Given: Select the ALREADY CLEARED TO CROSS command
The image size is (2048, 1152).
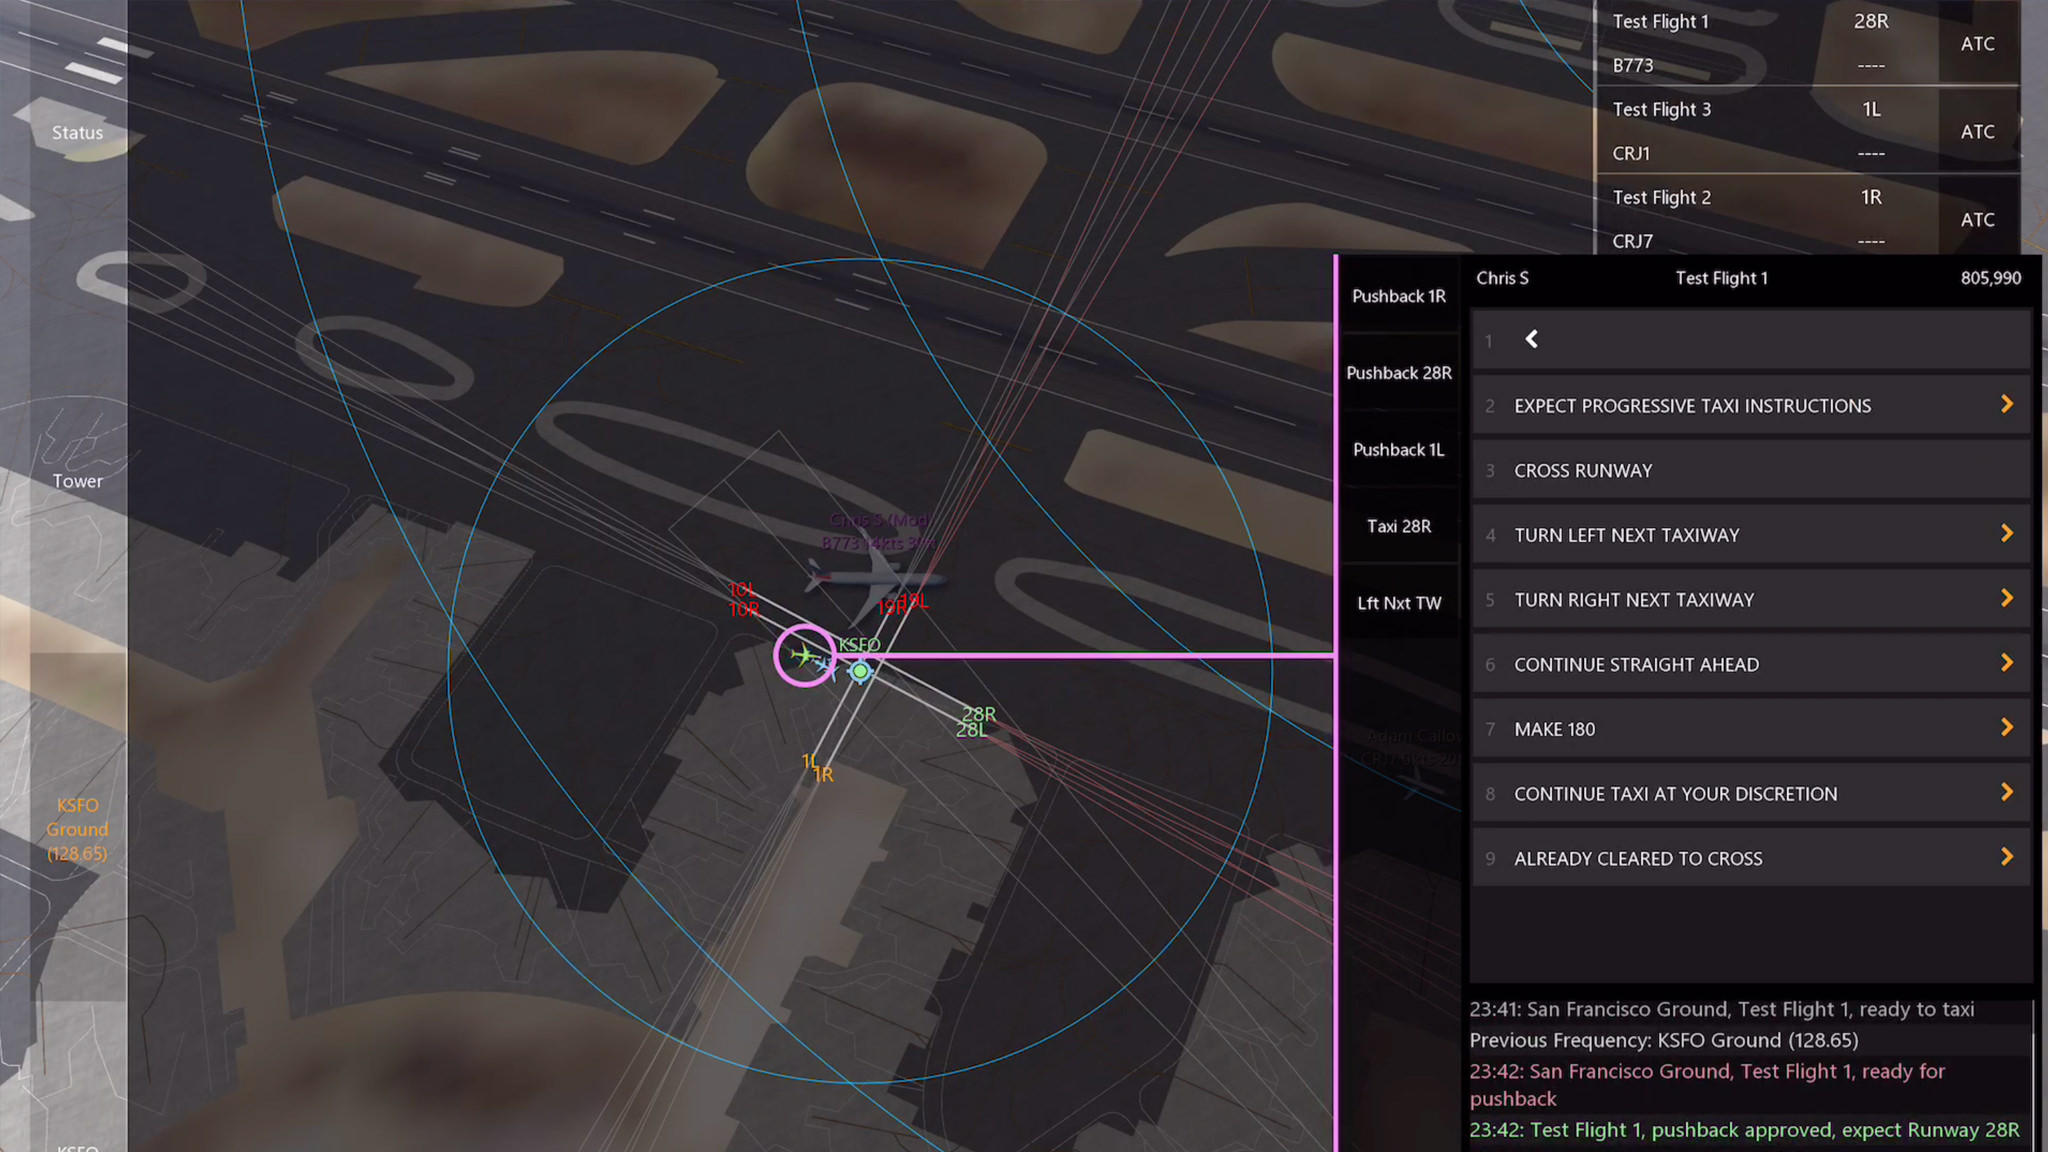Looking at the screenshot, I should (x=1751, y=858).
